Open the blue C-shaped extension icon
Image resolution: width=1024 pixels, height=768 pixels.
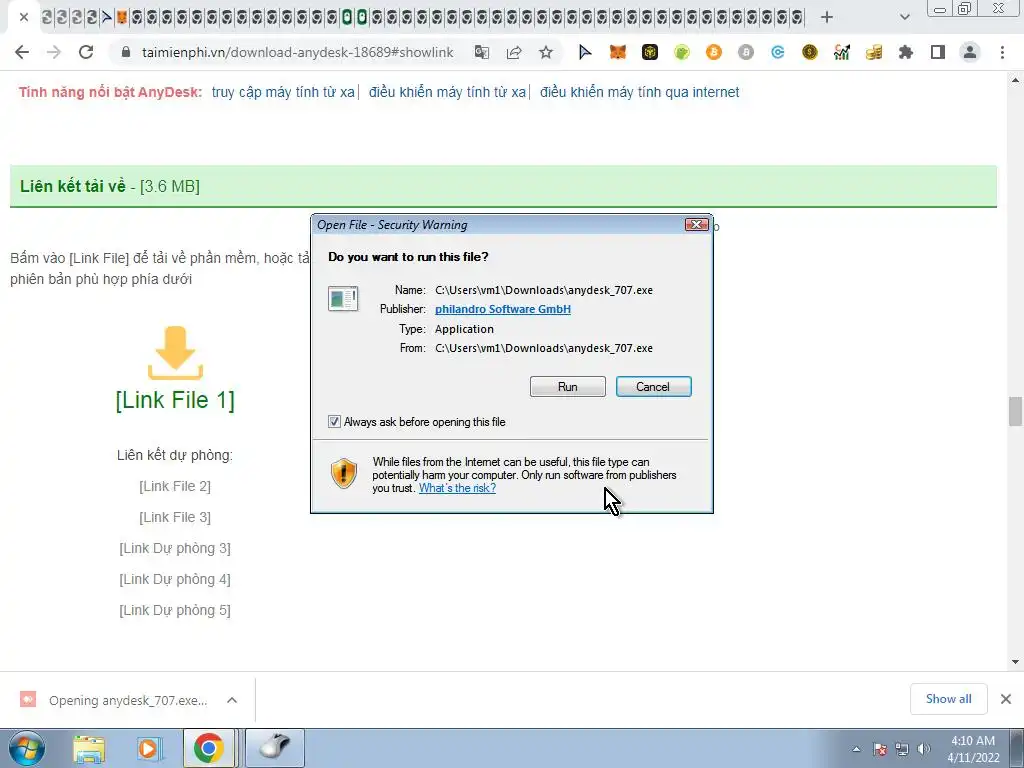[x=778, y=52]
